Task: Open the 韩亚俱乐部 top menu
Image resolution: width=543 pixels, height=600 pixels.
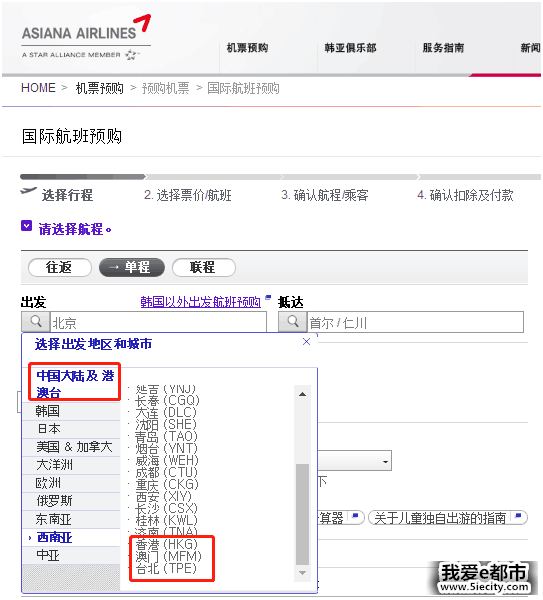Action: click(350, 48)
